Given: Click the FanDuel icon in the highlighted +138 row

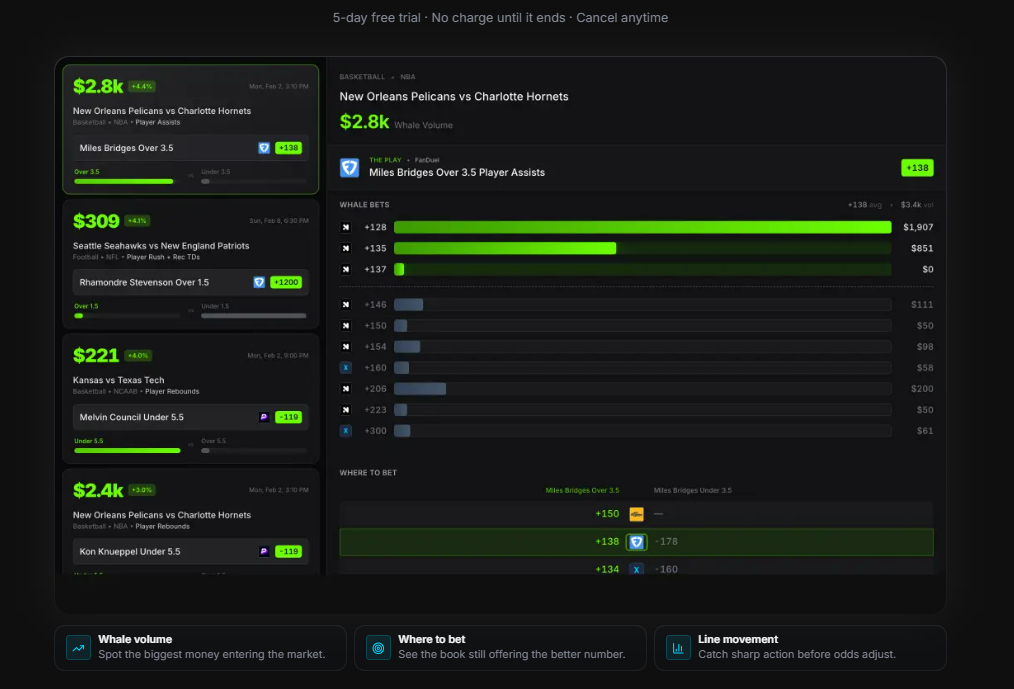Looking at the screenshot, I should click(636, 542).
